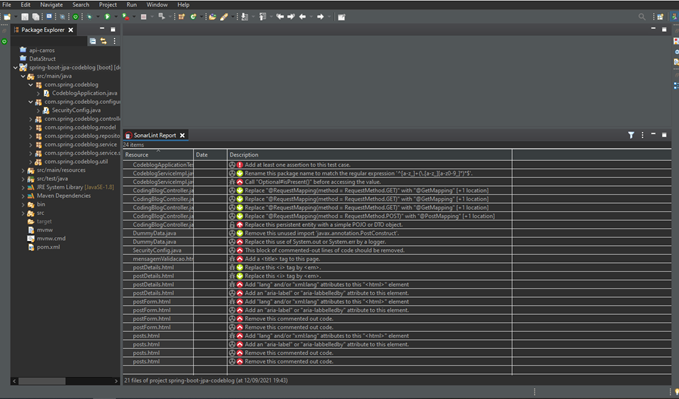The image size is (679, 399).
Task: Sort by Date column header
Action: 210,155
